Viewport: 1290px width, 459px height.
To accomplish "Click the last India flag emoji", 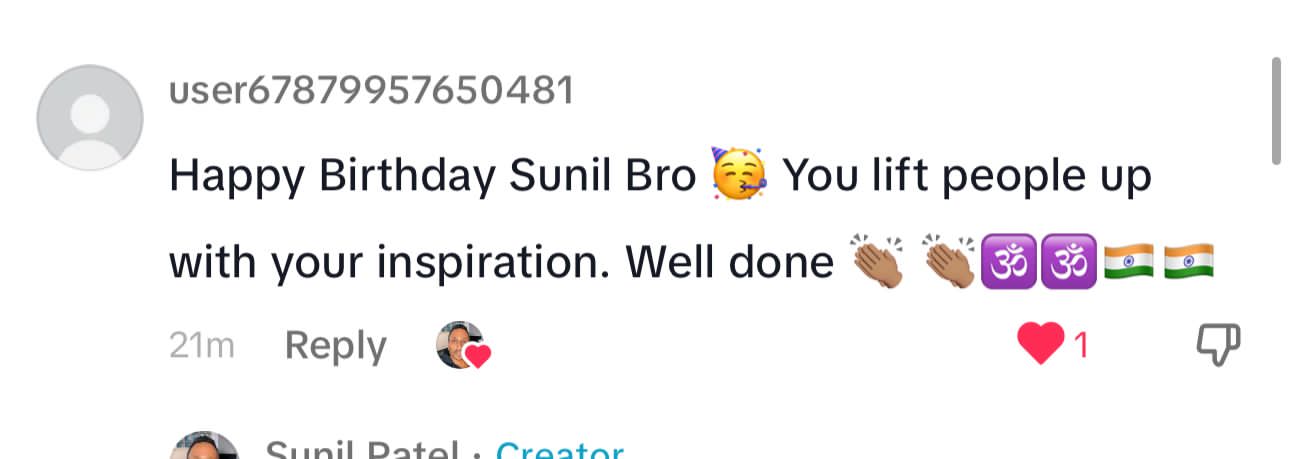I will 1189,262.
